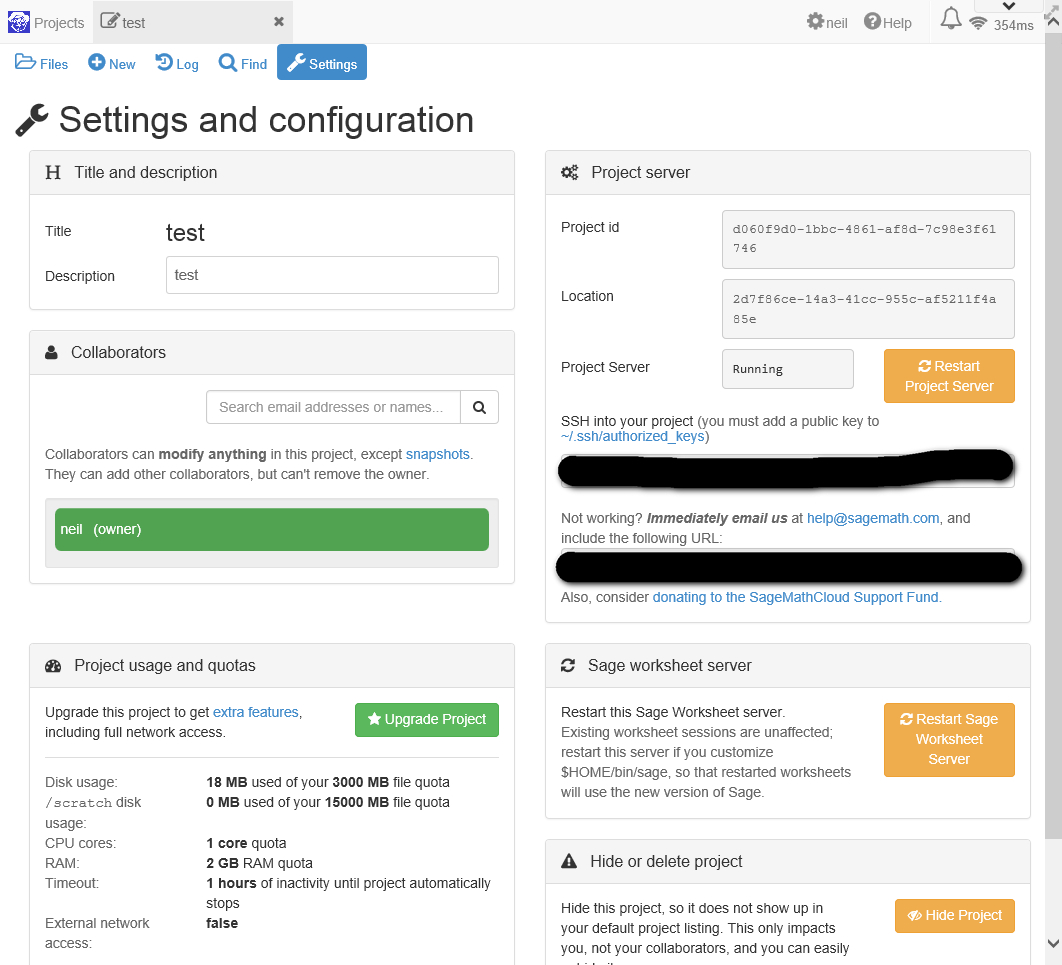Image resolution: width=1062 pixels, height=965 pixels.
Task: Open the snapshots link
Action: (437, 454)
